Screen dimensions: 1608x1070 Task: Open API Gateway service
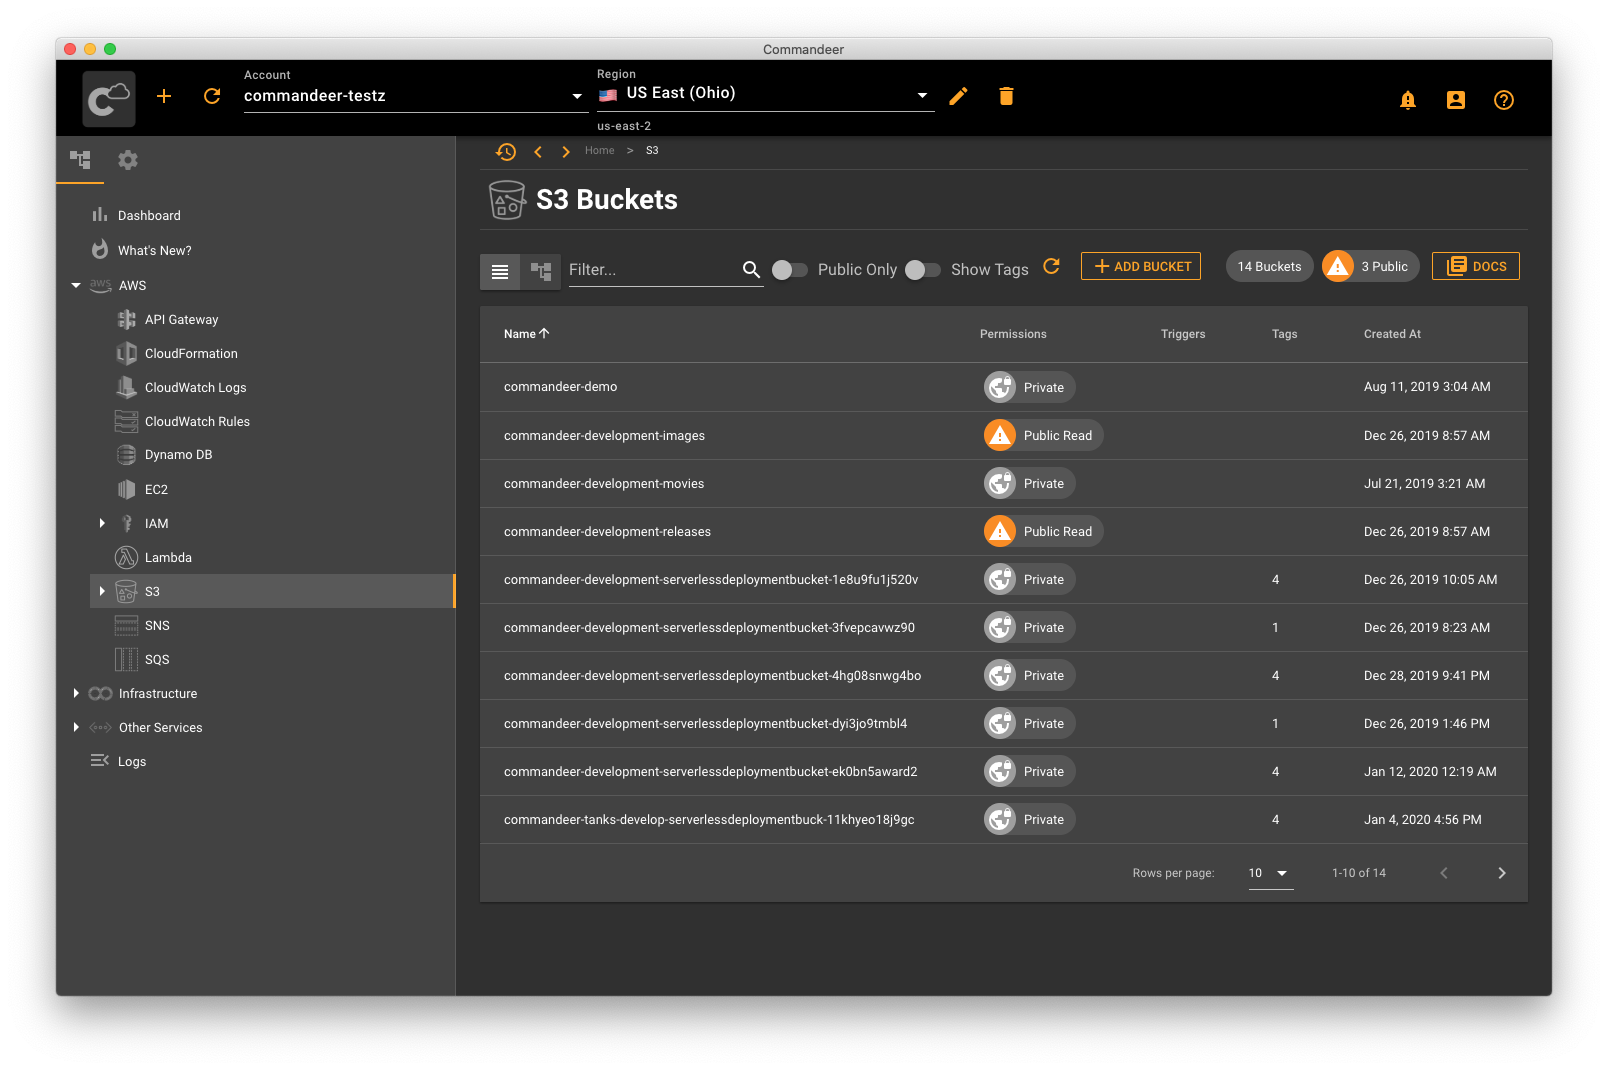(181, 320)
